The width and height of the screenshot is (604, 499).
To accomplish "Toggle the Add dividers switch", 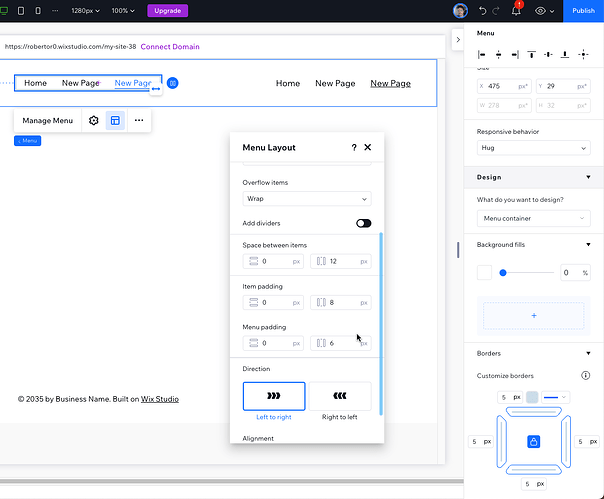I will pos(363,223).
